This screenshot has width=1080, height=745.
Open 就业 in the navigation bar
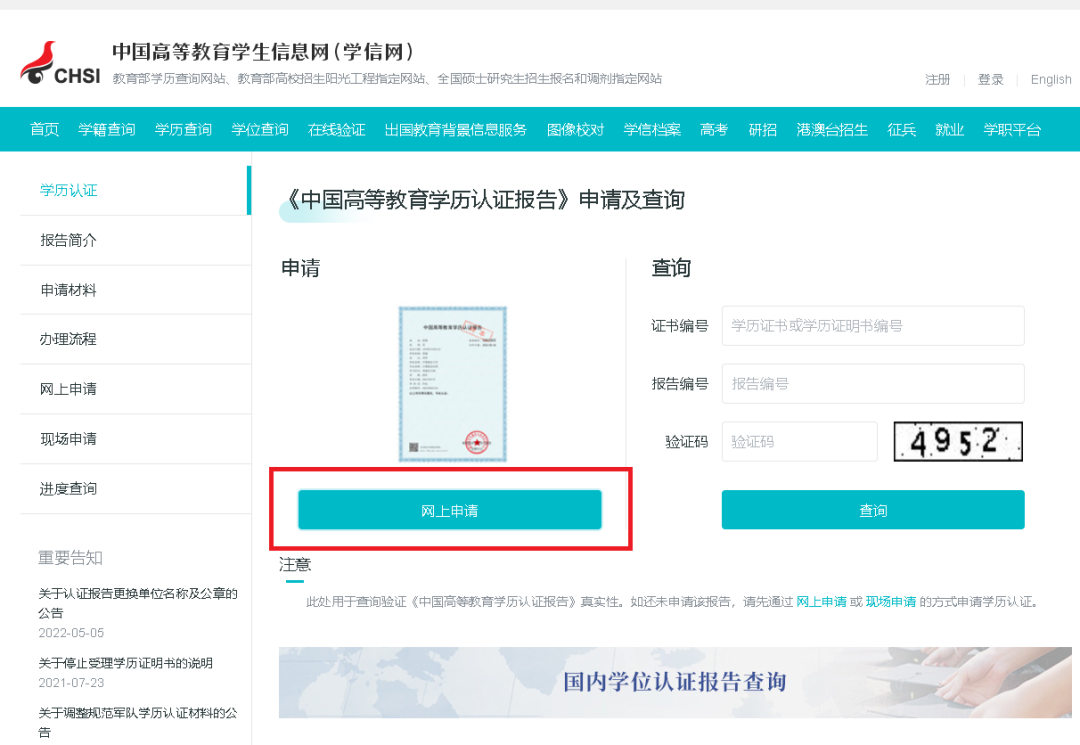pyautogui.click(x=949, y=129)
